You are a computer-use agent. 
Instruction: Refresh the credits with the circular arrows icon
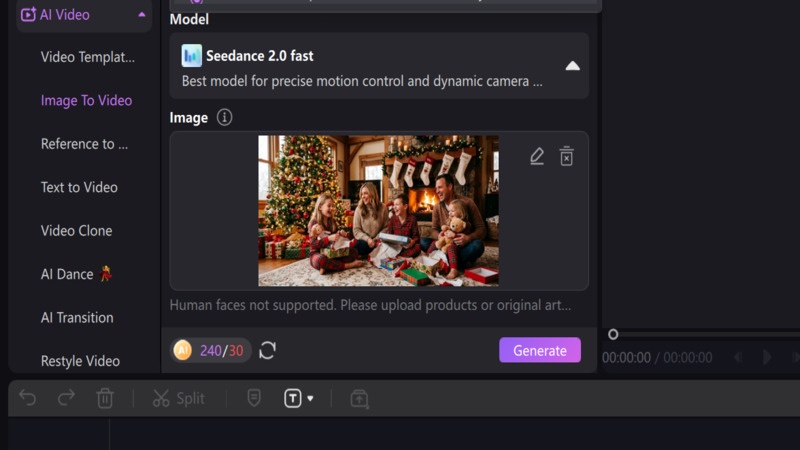coord(267,351)
